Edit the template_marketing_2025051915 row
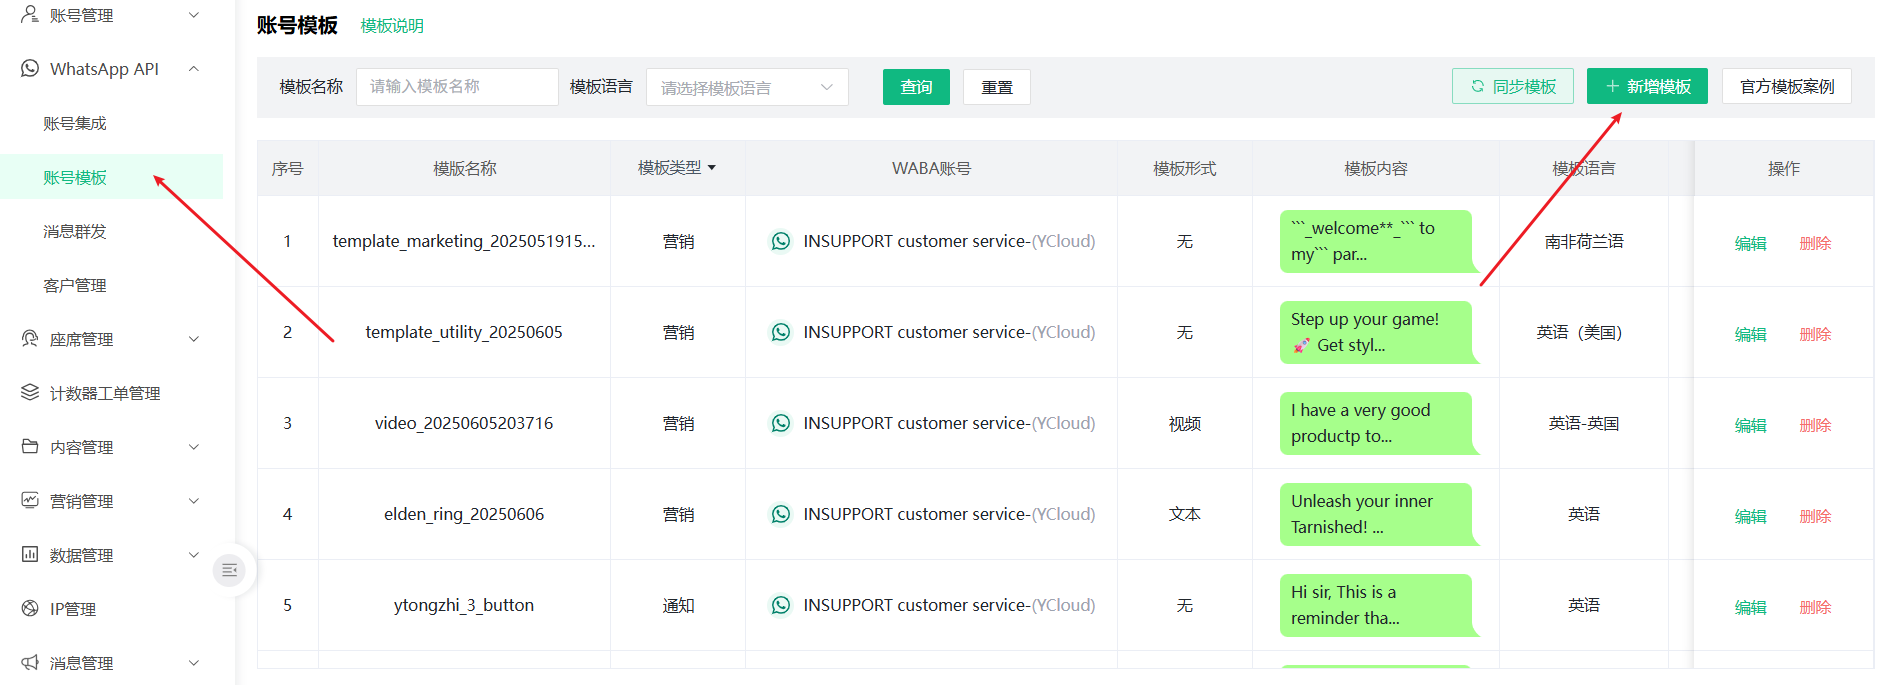 pos(1750,243)
